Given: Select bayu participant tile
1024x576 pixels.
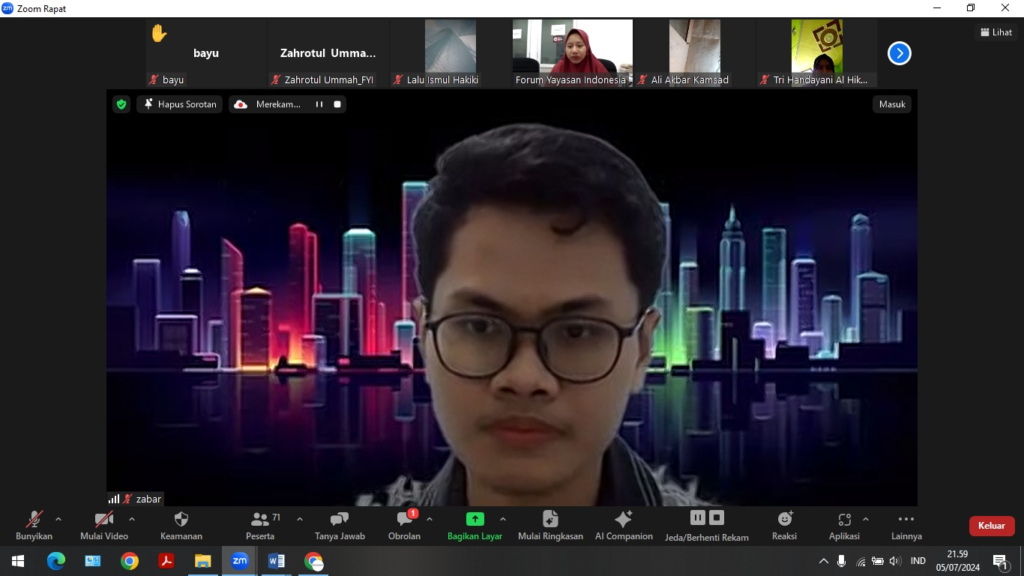Looking at the screenshot, I should click(206, 54).
